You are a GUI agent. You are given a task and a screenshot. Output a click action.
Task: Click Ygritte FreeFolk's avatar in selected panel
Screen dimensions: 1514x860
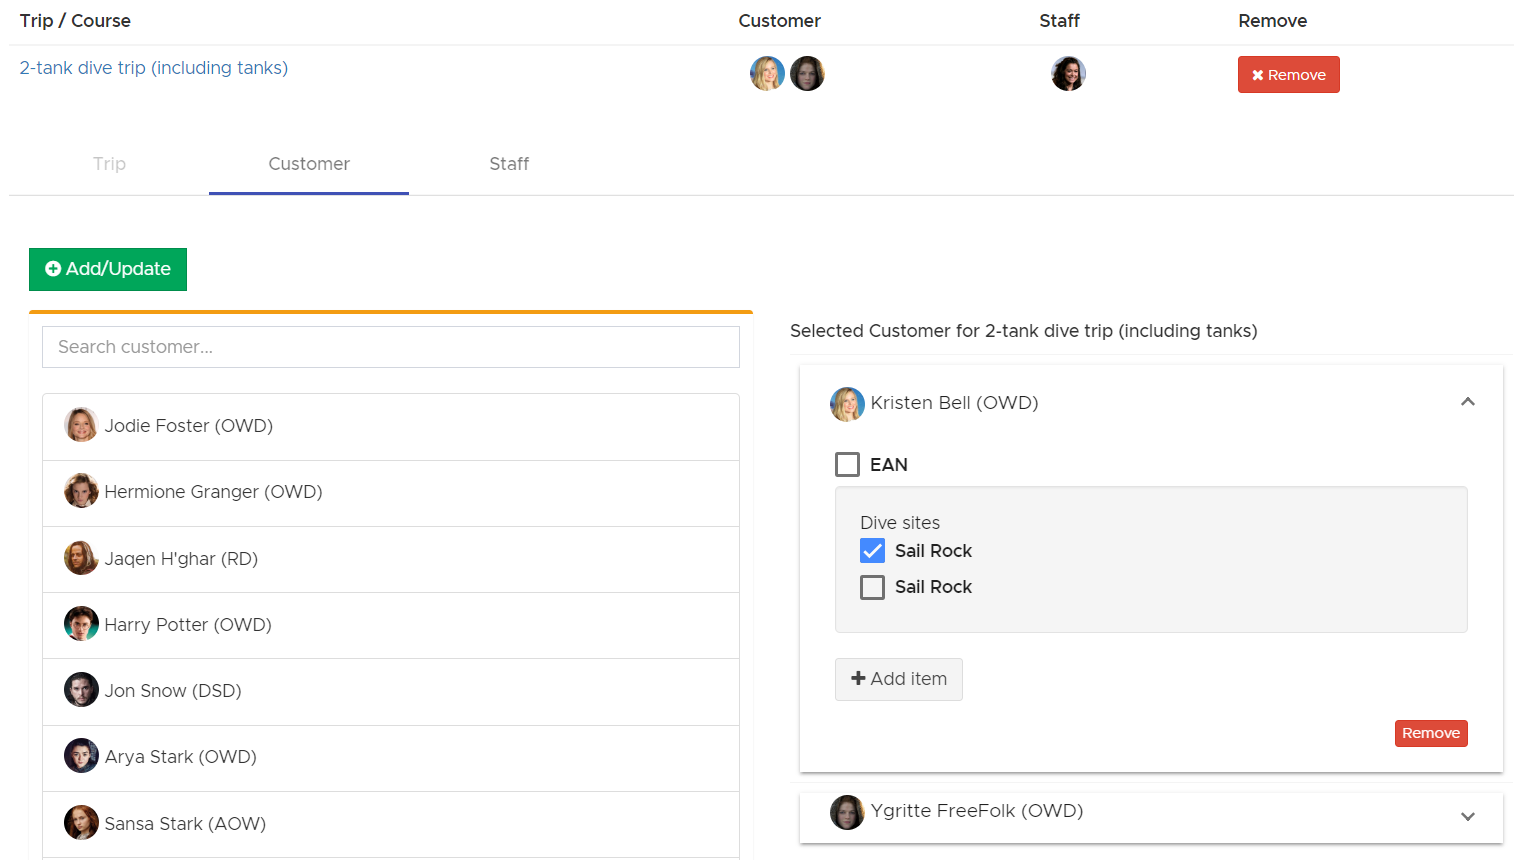pos(847,812)
